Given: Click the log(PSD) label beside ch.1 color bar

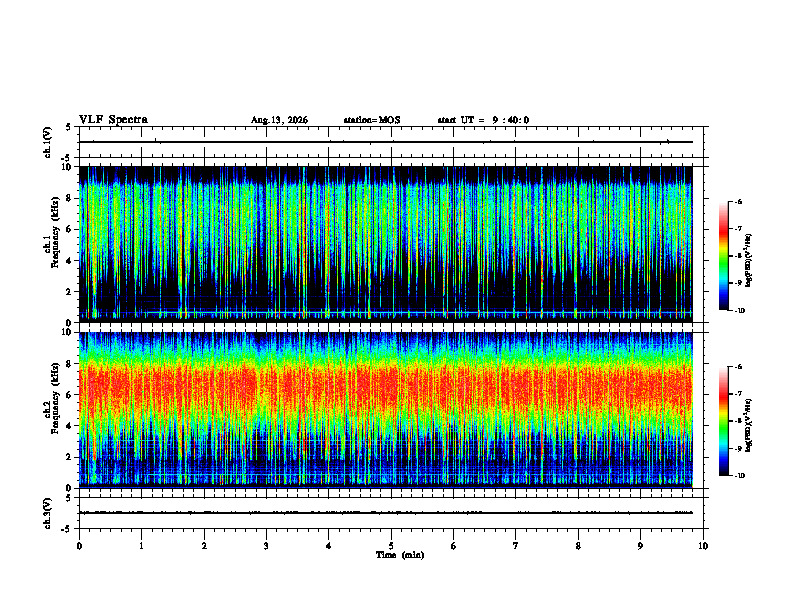Looking at the screenshot, I should 749,261.
